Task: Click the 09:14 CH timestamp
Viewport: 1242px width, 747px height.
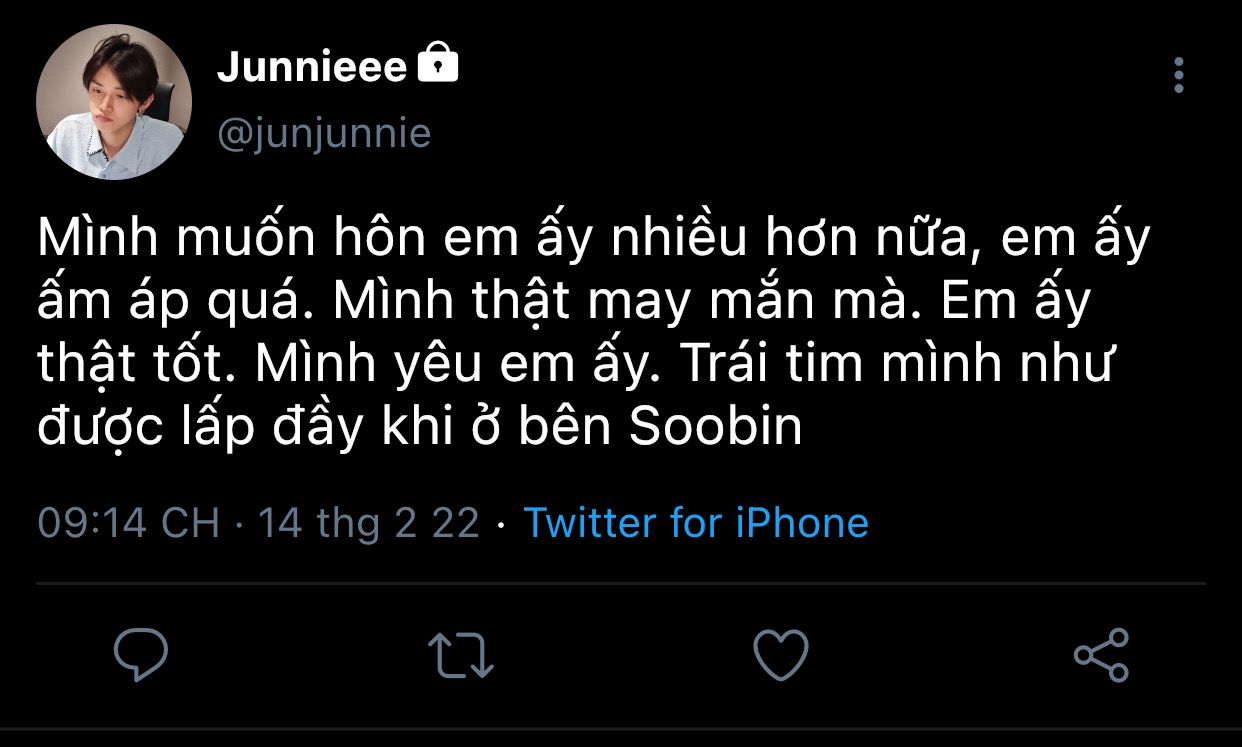Action: click(128, 523)
